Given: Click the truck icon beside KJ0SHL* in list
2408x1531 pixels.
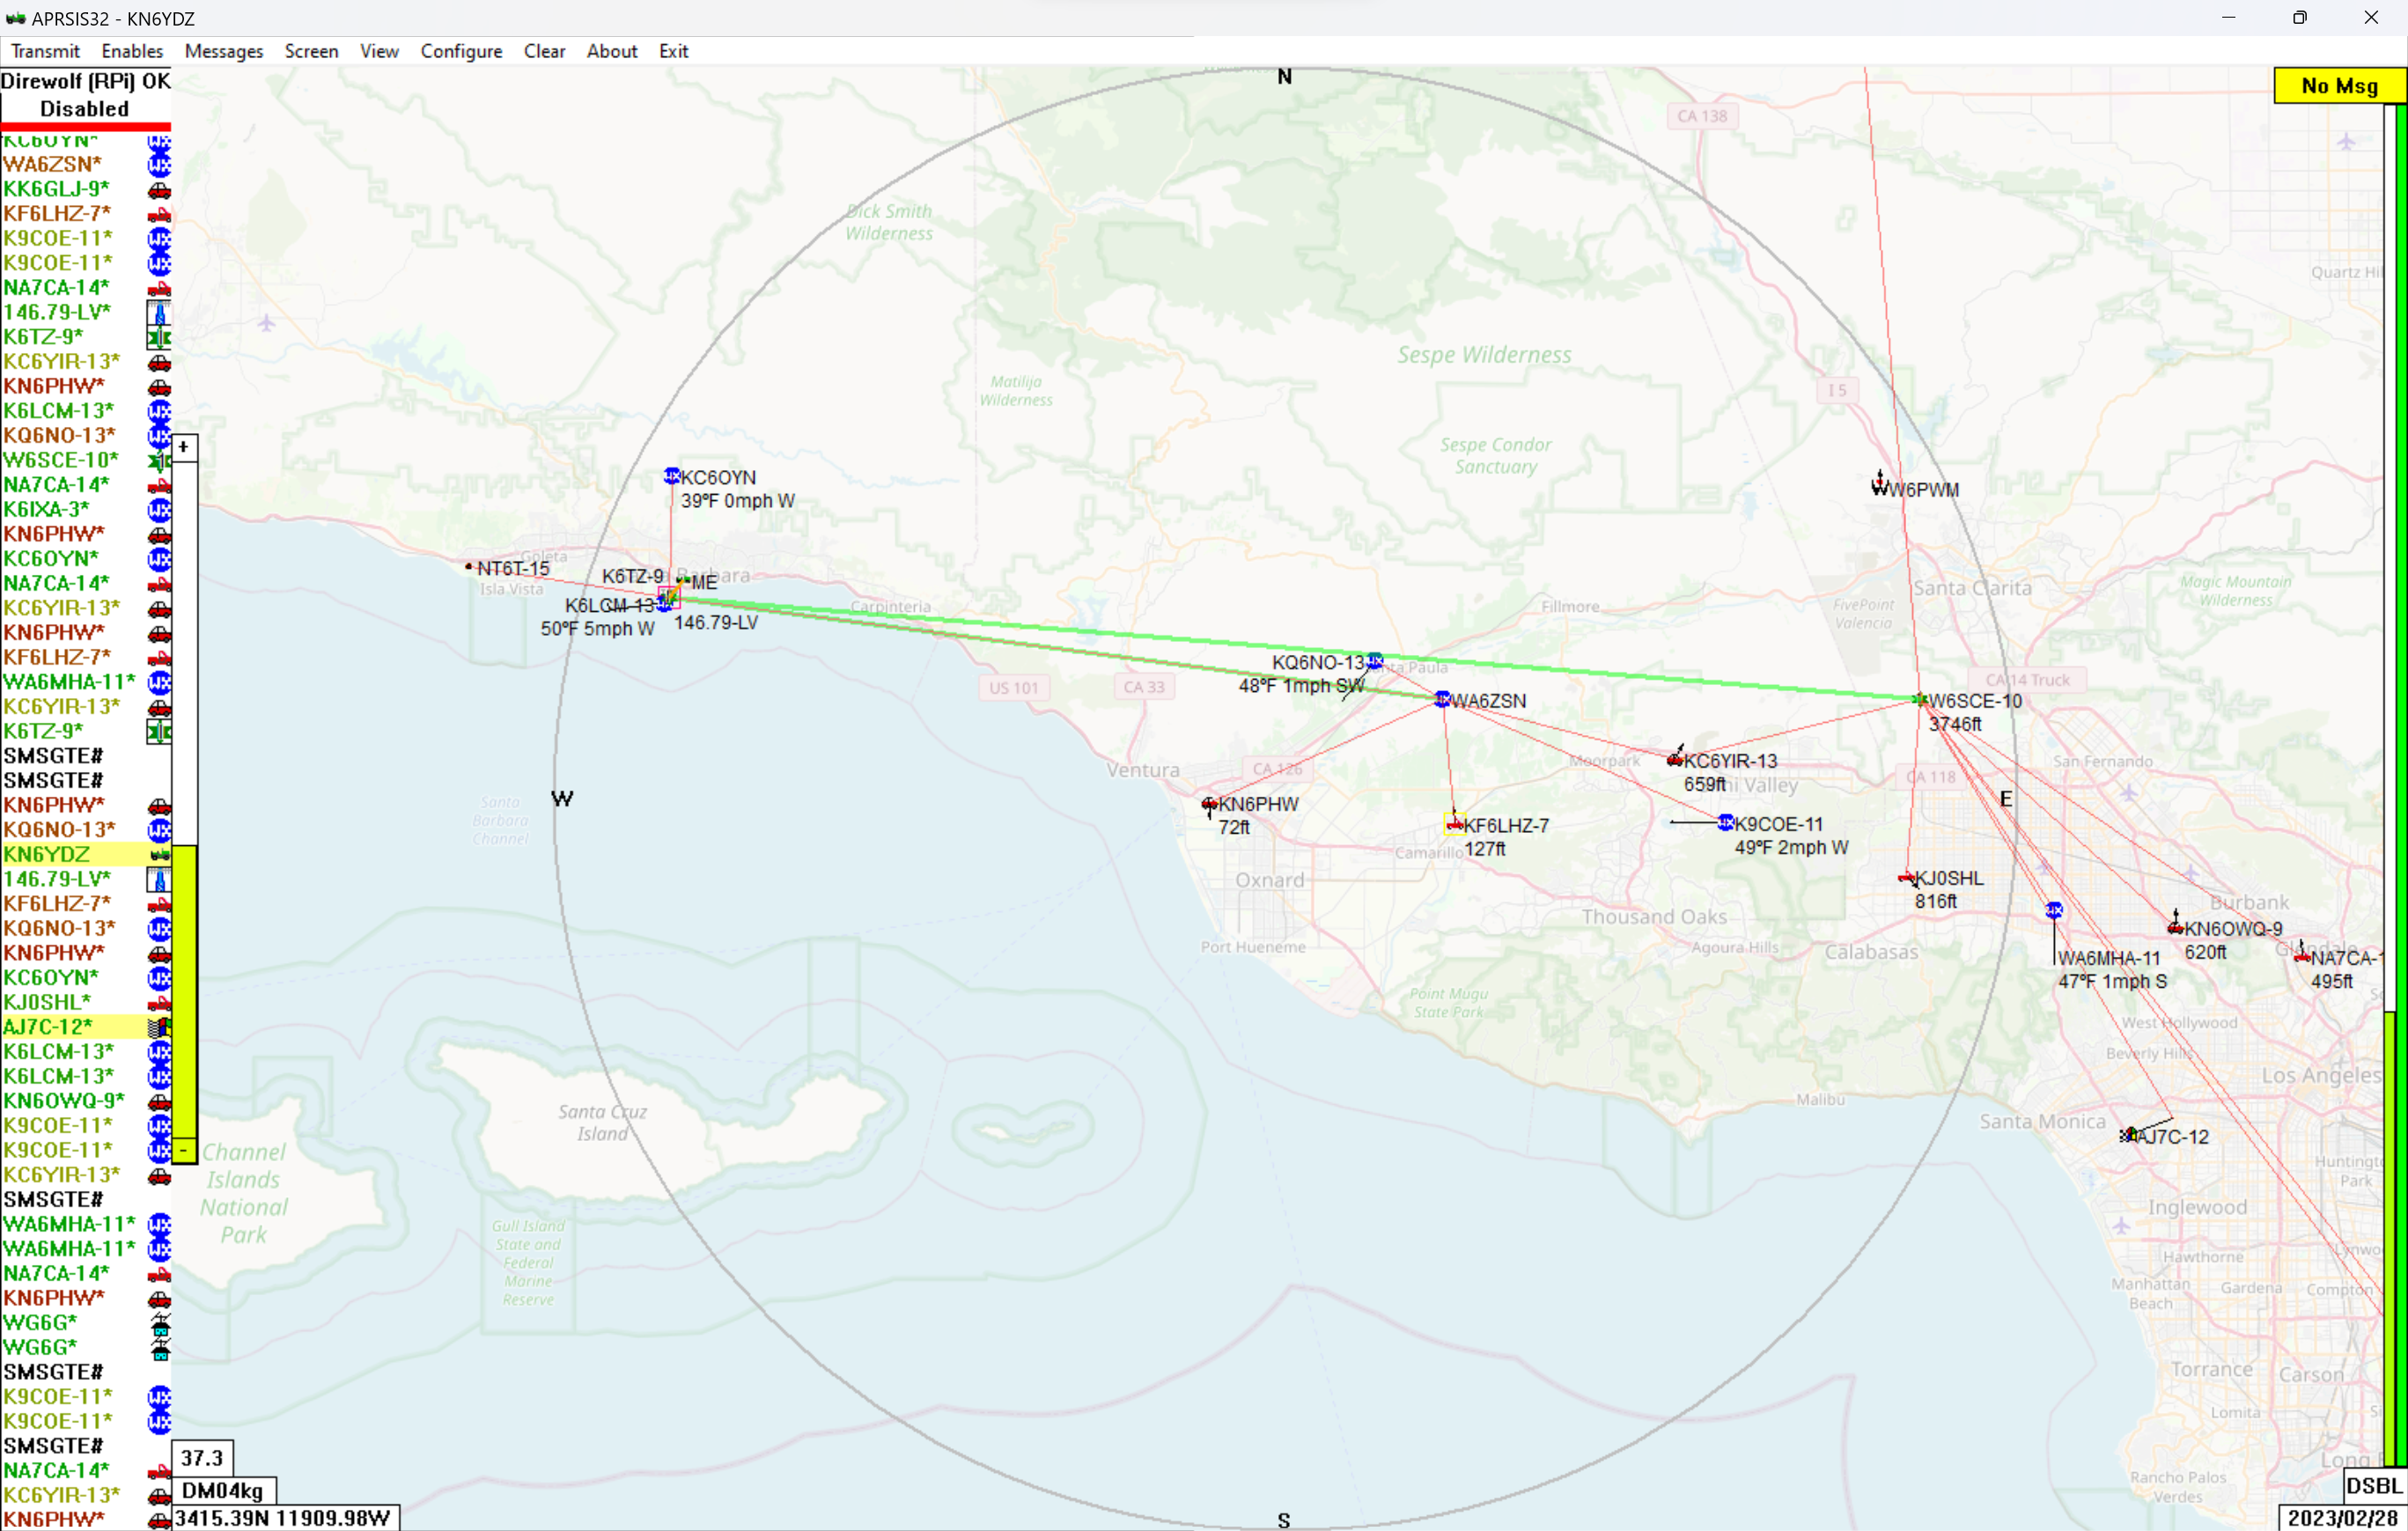Looking at the screenshot, I should tap(159, 1003).
